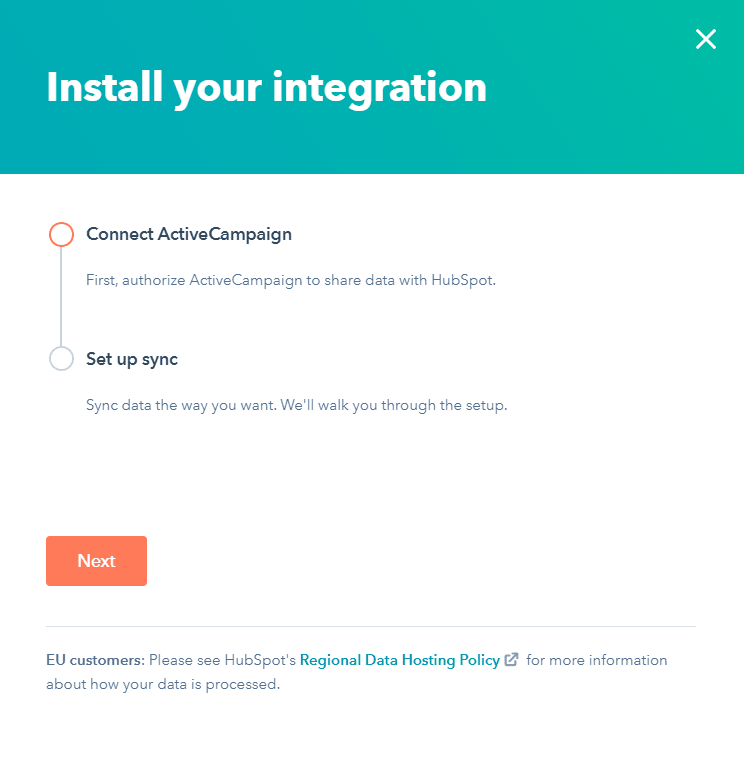
Task: Click the Connect ActiveCampaign step title
Action: point(189,235)
